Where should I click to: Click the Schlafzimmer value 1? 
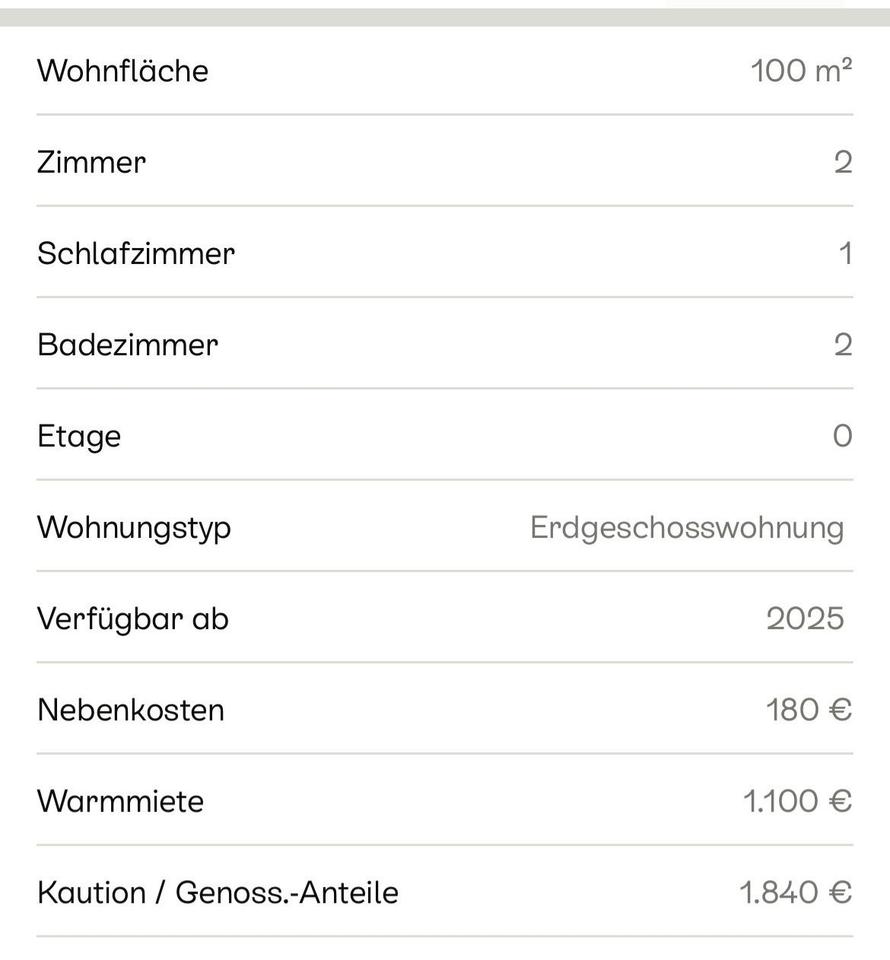(846, 254)
